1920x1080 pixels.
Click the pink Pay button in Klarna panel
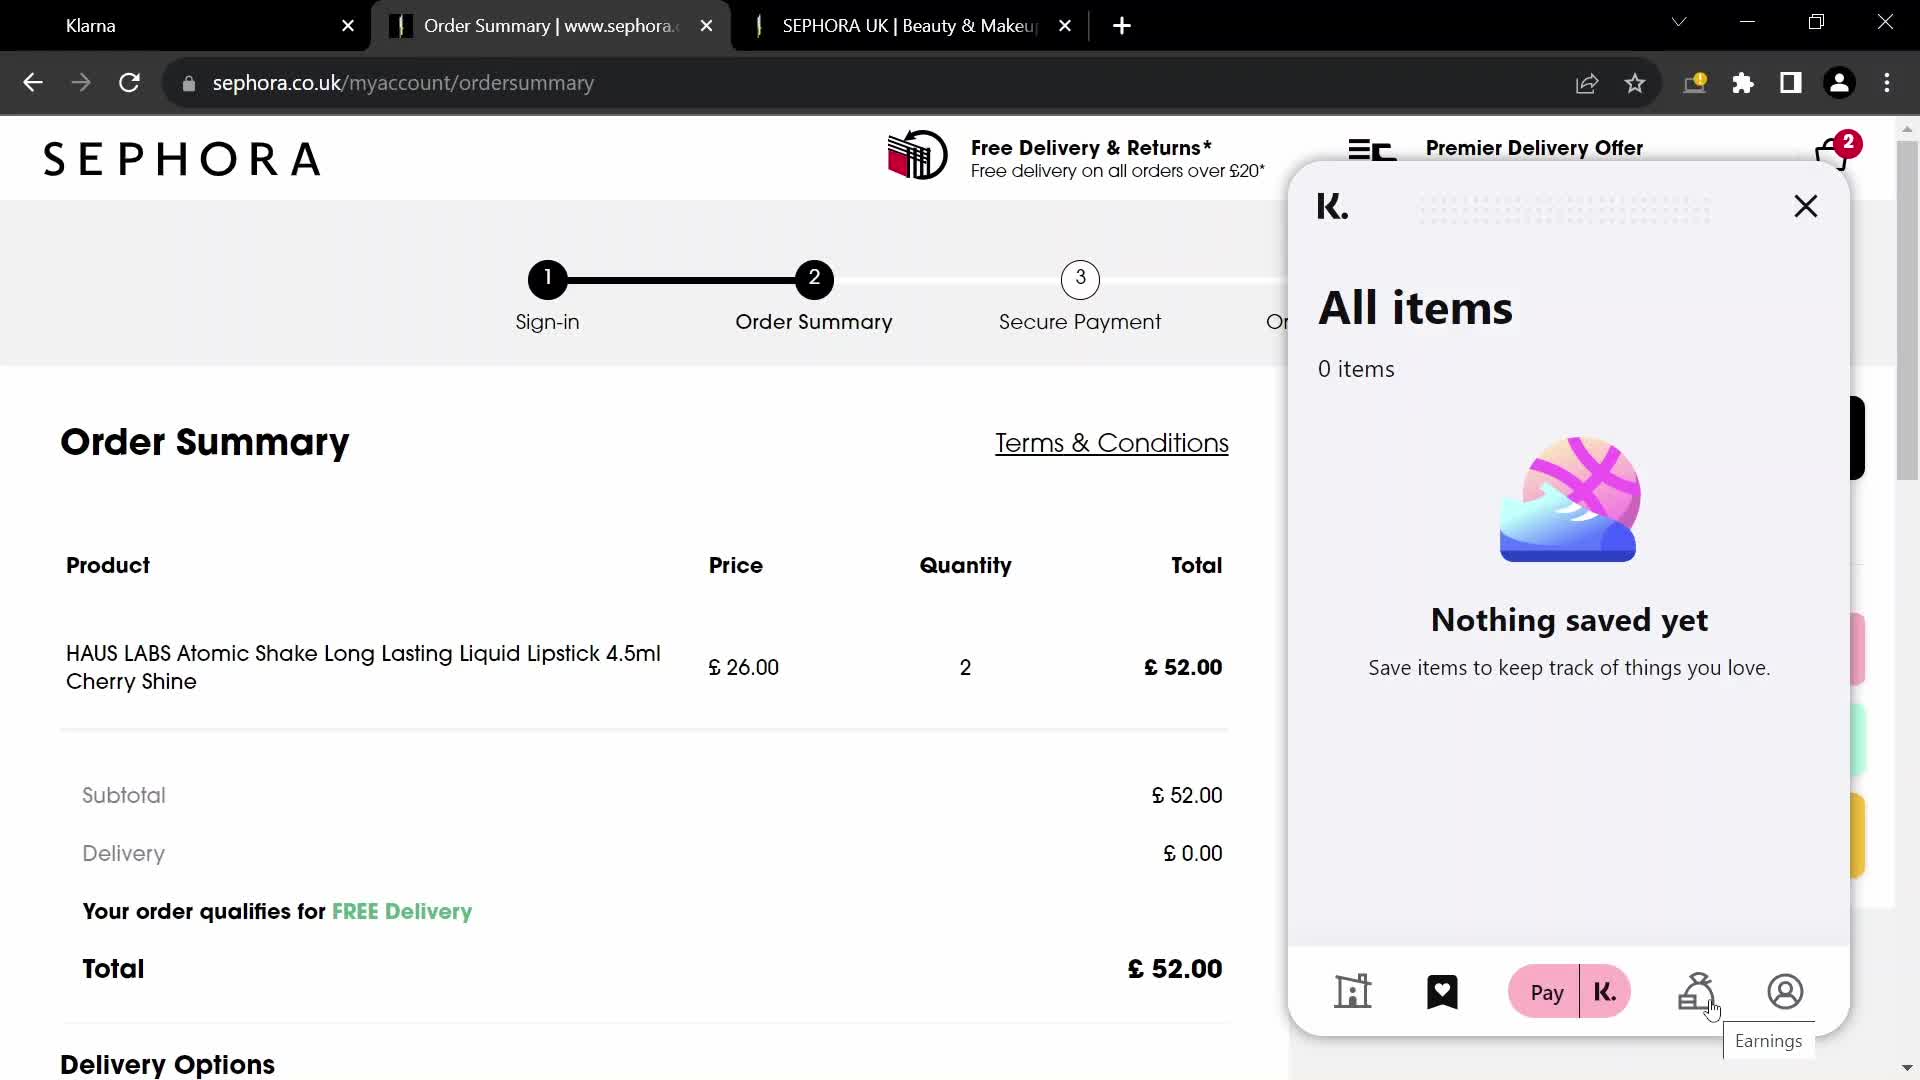click(x=1545, y=992)
